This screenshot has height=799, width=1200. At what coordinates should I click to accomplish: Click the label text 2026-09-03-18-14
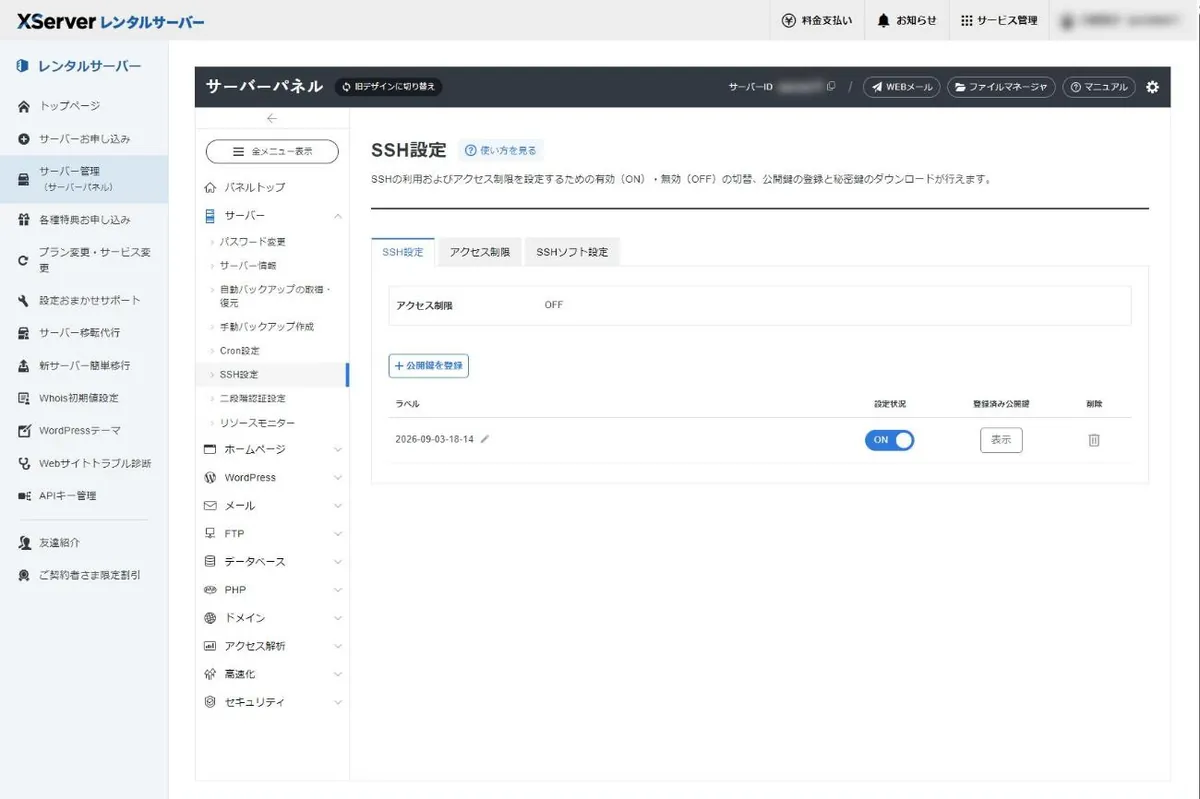[434, 439]
